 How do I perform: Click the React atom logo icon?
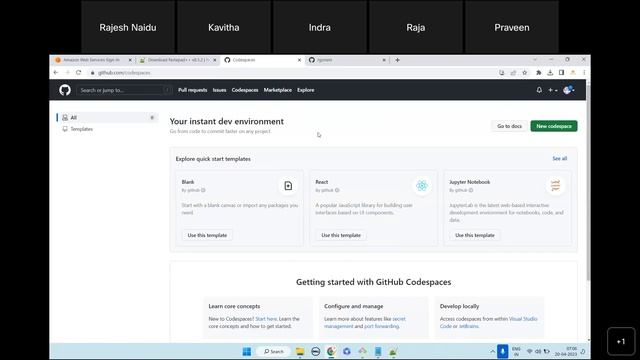coord(422,186)
